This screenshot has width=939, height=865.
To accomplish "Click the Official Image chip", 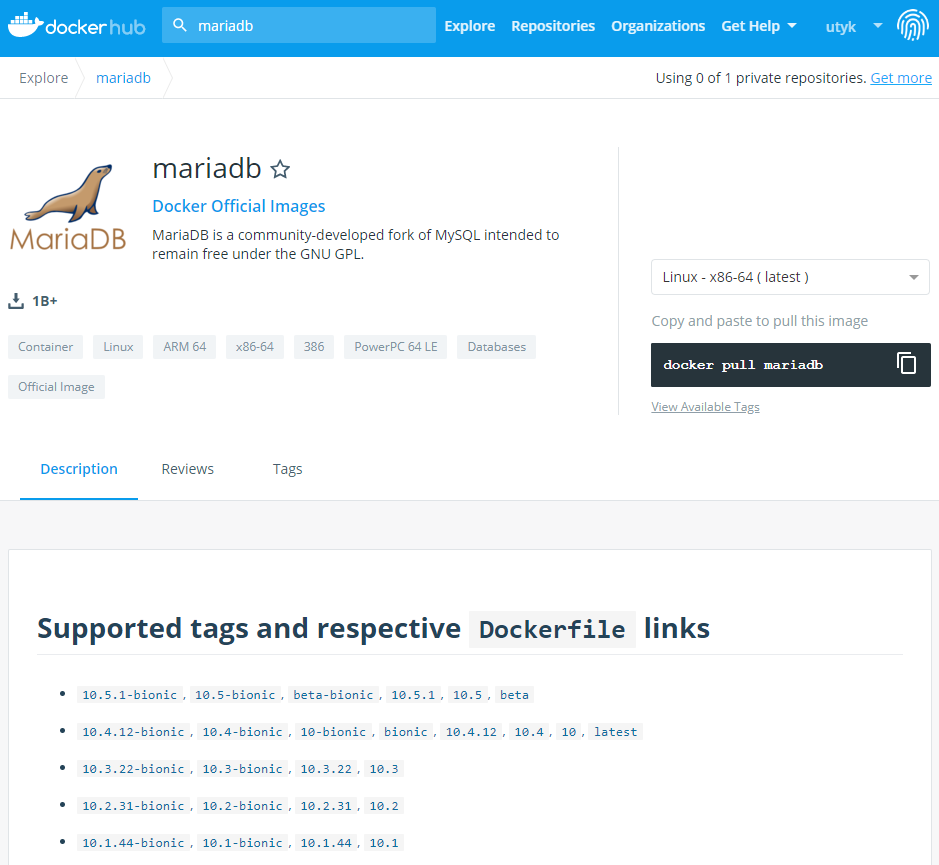I will (56, 387).
